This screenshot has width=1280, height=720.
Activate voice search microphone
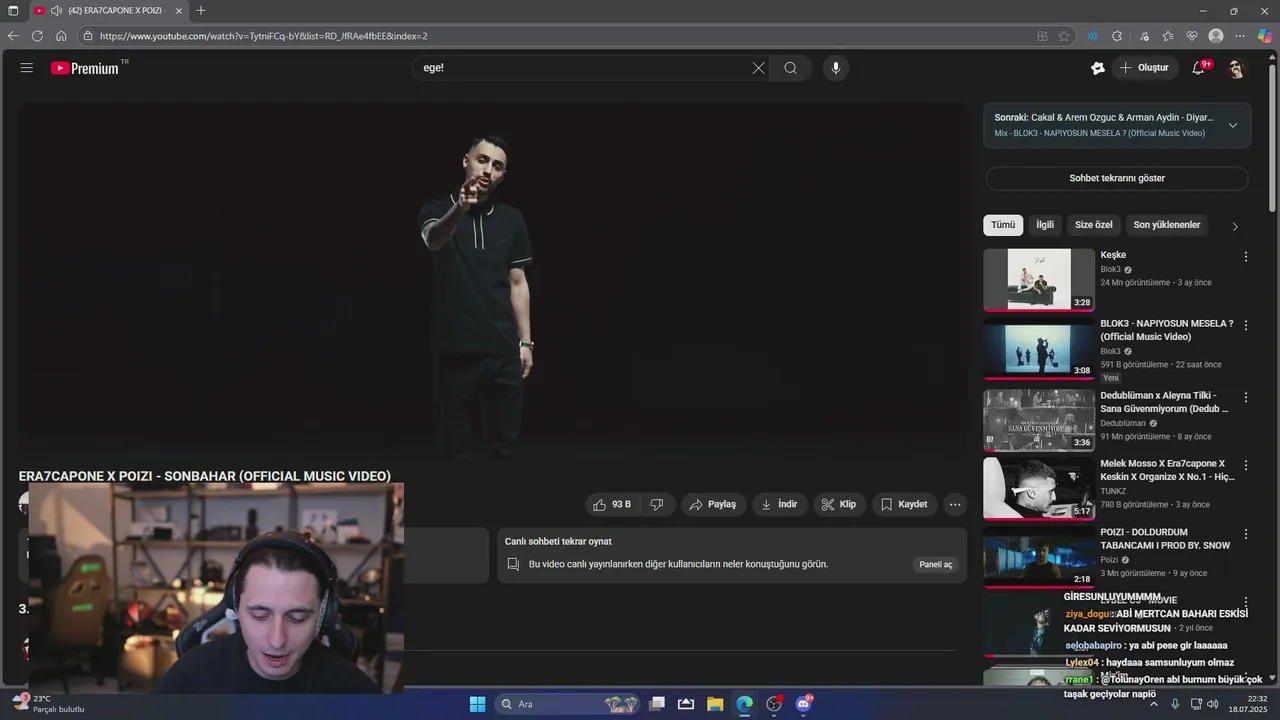point(836,68)
